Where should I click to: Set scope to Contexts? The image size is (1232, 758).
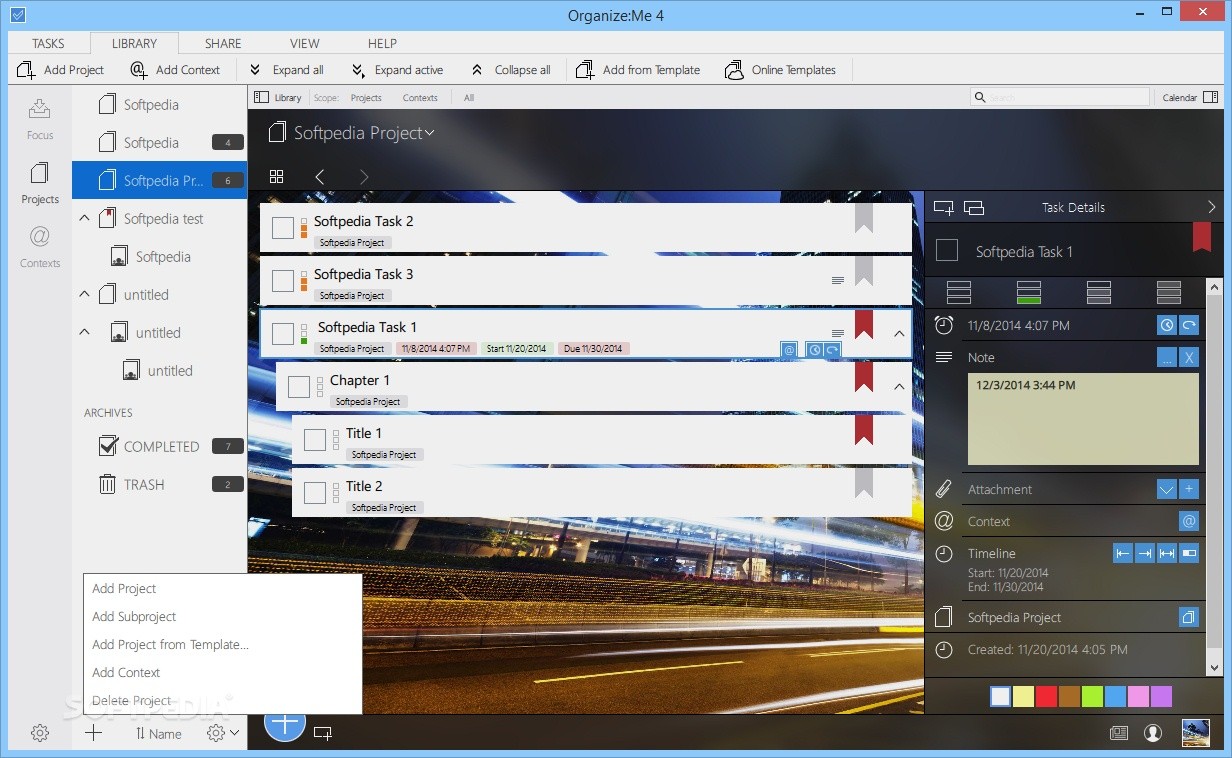point(420,98)
